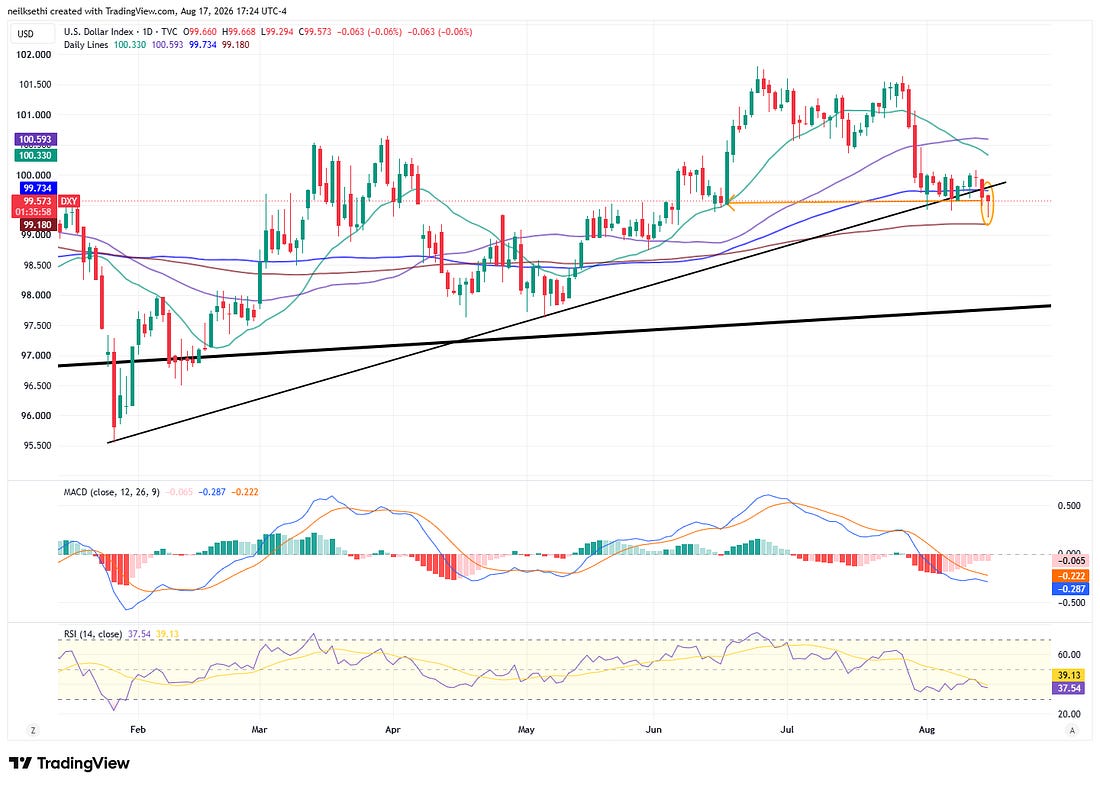Click the Mar label on the time axis

[260, 730]
